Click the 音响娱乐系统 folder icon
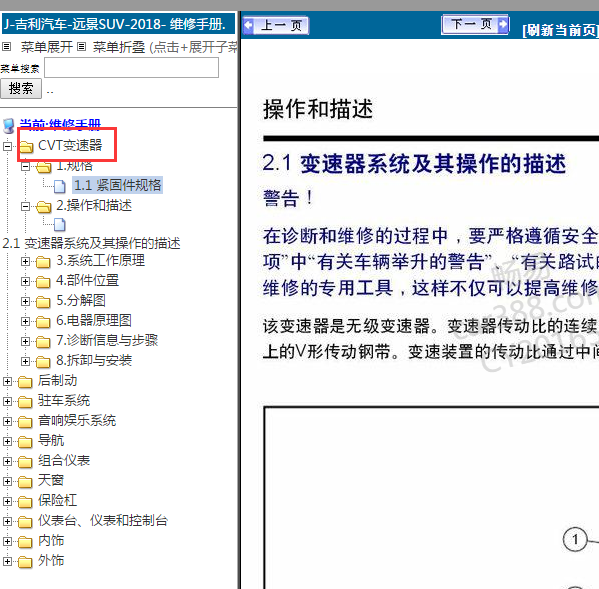The image size is (599, 589). pyautogui.click(x=25, y=422)
